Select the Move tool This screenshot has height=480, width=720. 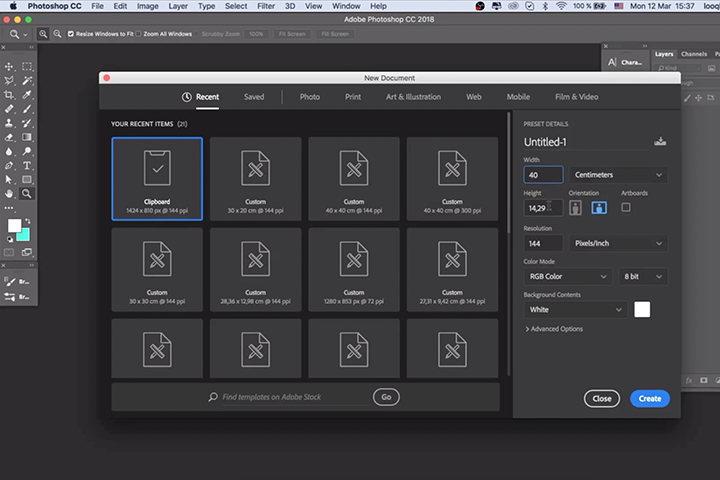pyautogui.click(x=9, y=66)
